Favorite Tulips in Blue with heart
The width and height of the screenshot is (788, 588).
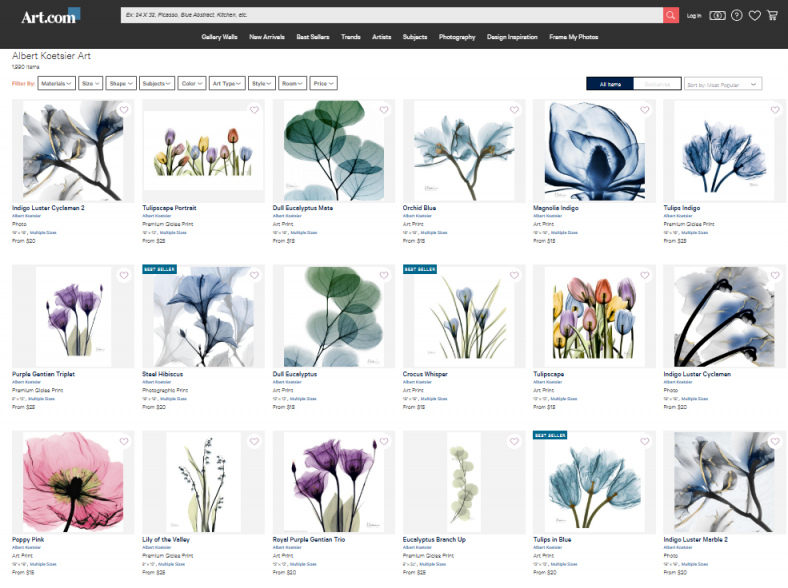[x=645, y=441]
